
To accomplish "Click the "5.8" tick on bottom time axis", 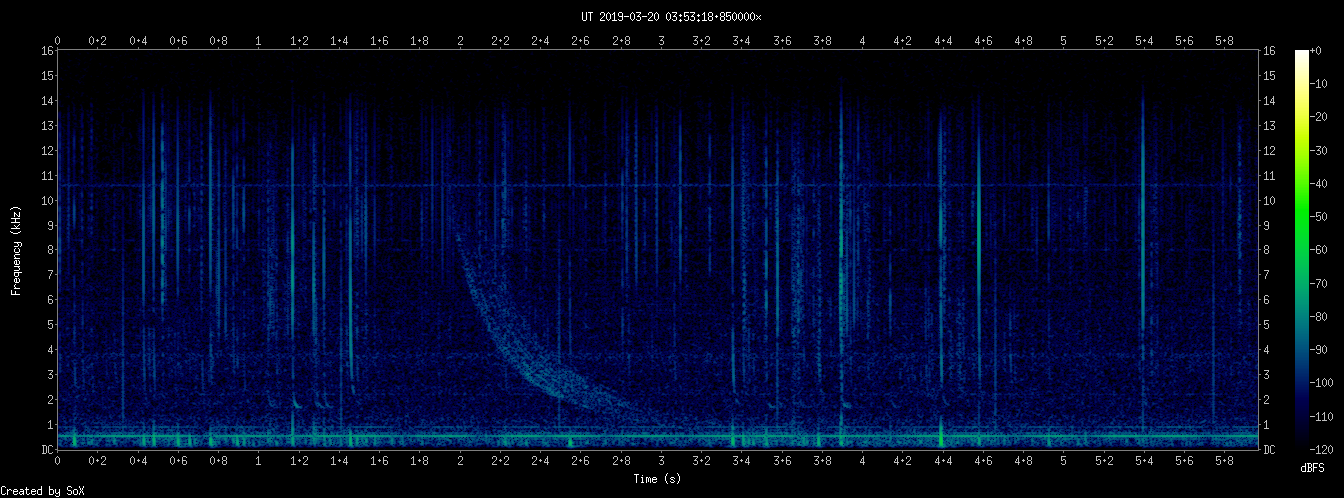I will coord(1225,462).
